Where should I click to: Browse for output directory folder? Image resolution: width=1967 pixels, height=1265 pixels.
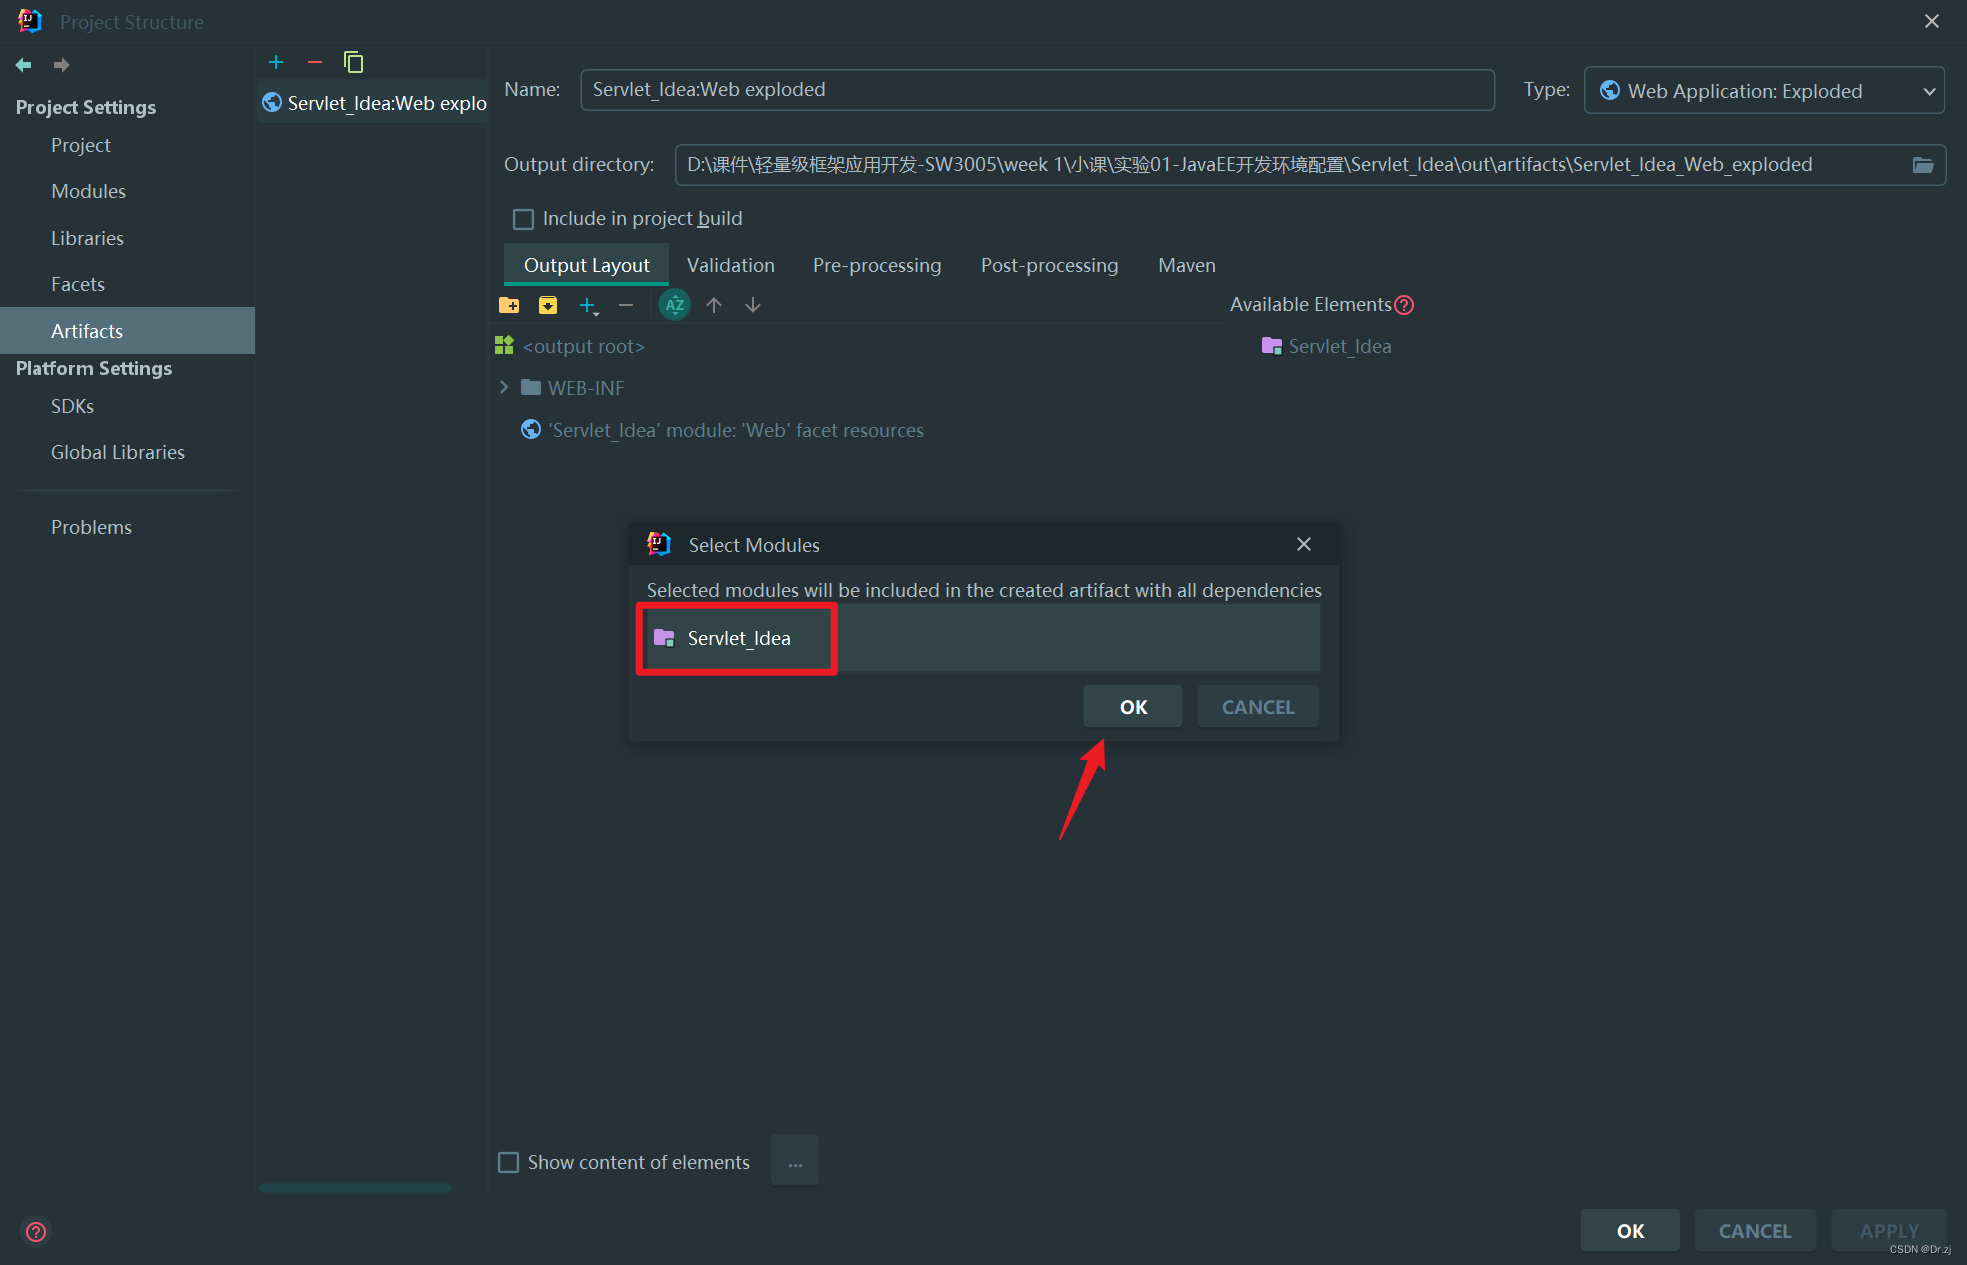pyautogui.click(x=1923, y=165)
